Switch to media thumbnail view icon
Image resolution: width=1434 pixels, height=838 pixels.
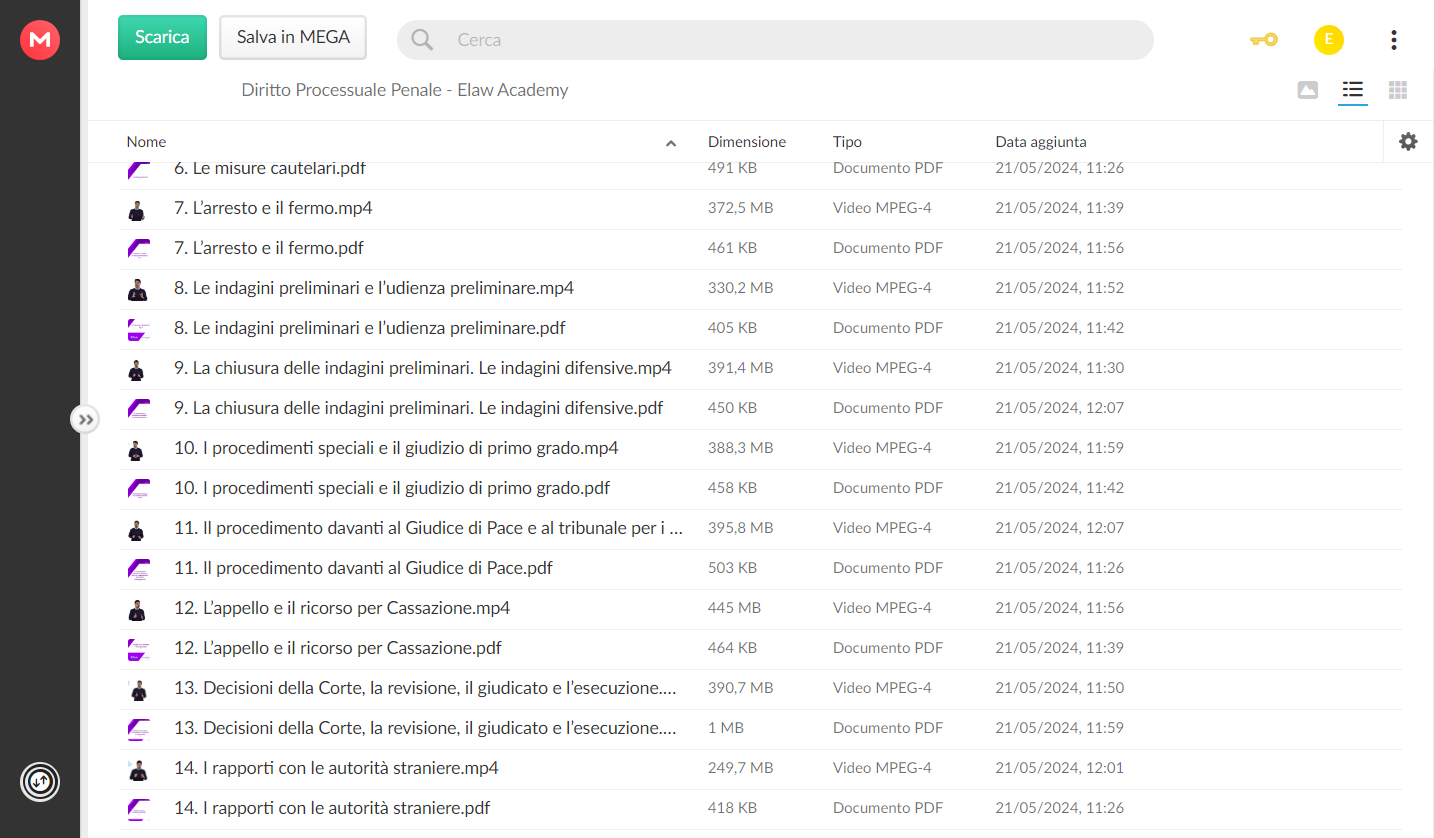pos(1308,90)
